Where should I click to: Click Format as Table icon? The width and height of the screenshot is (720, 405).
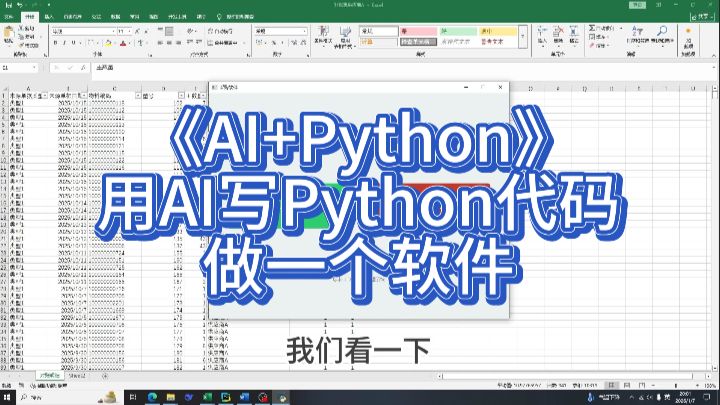pyautogui.click(x=345, y=37)
